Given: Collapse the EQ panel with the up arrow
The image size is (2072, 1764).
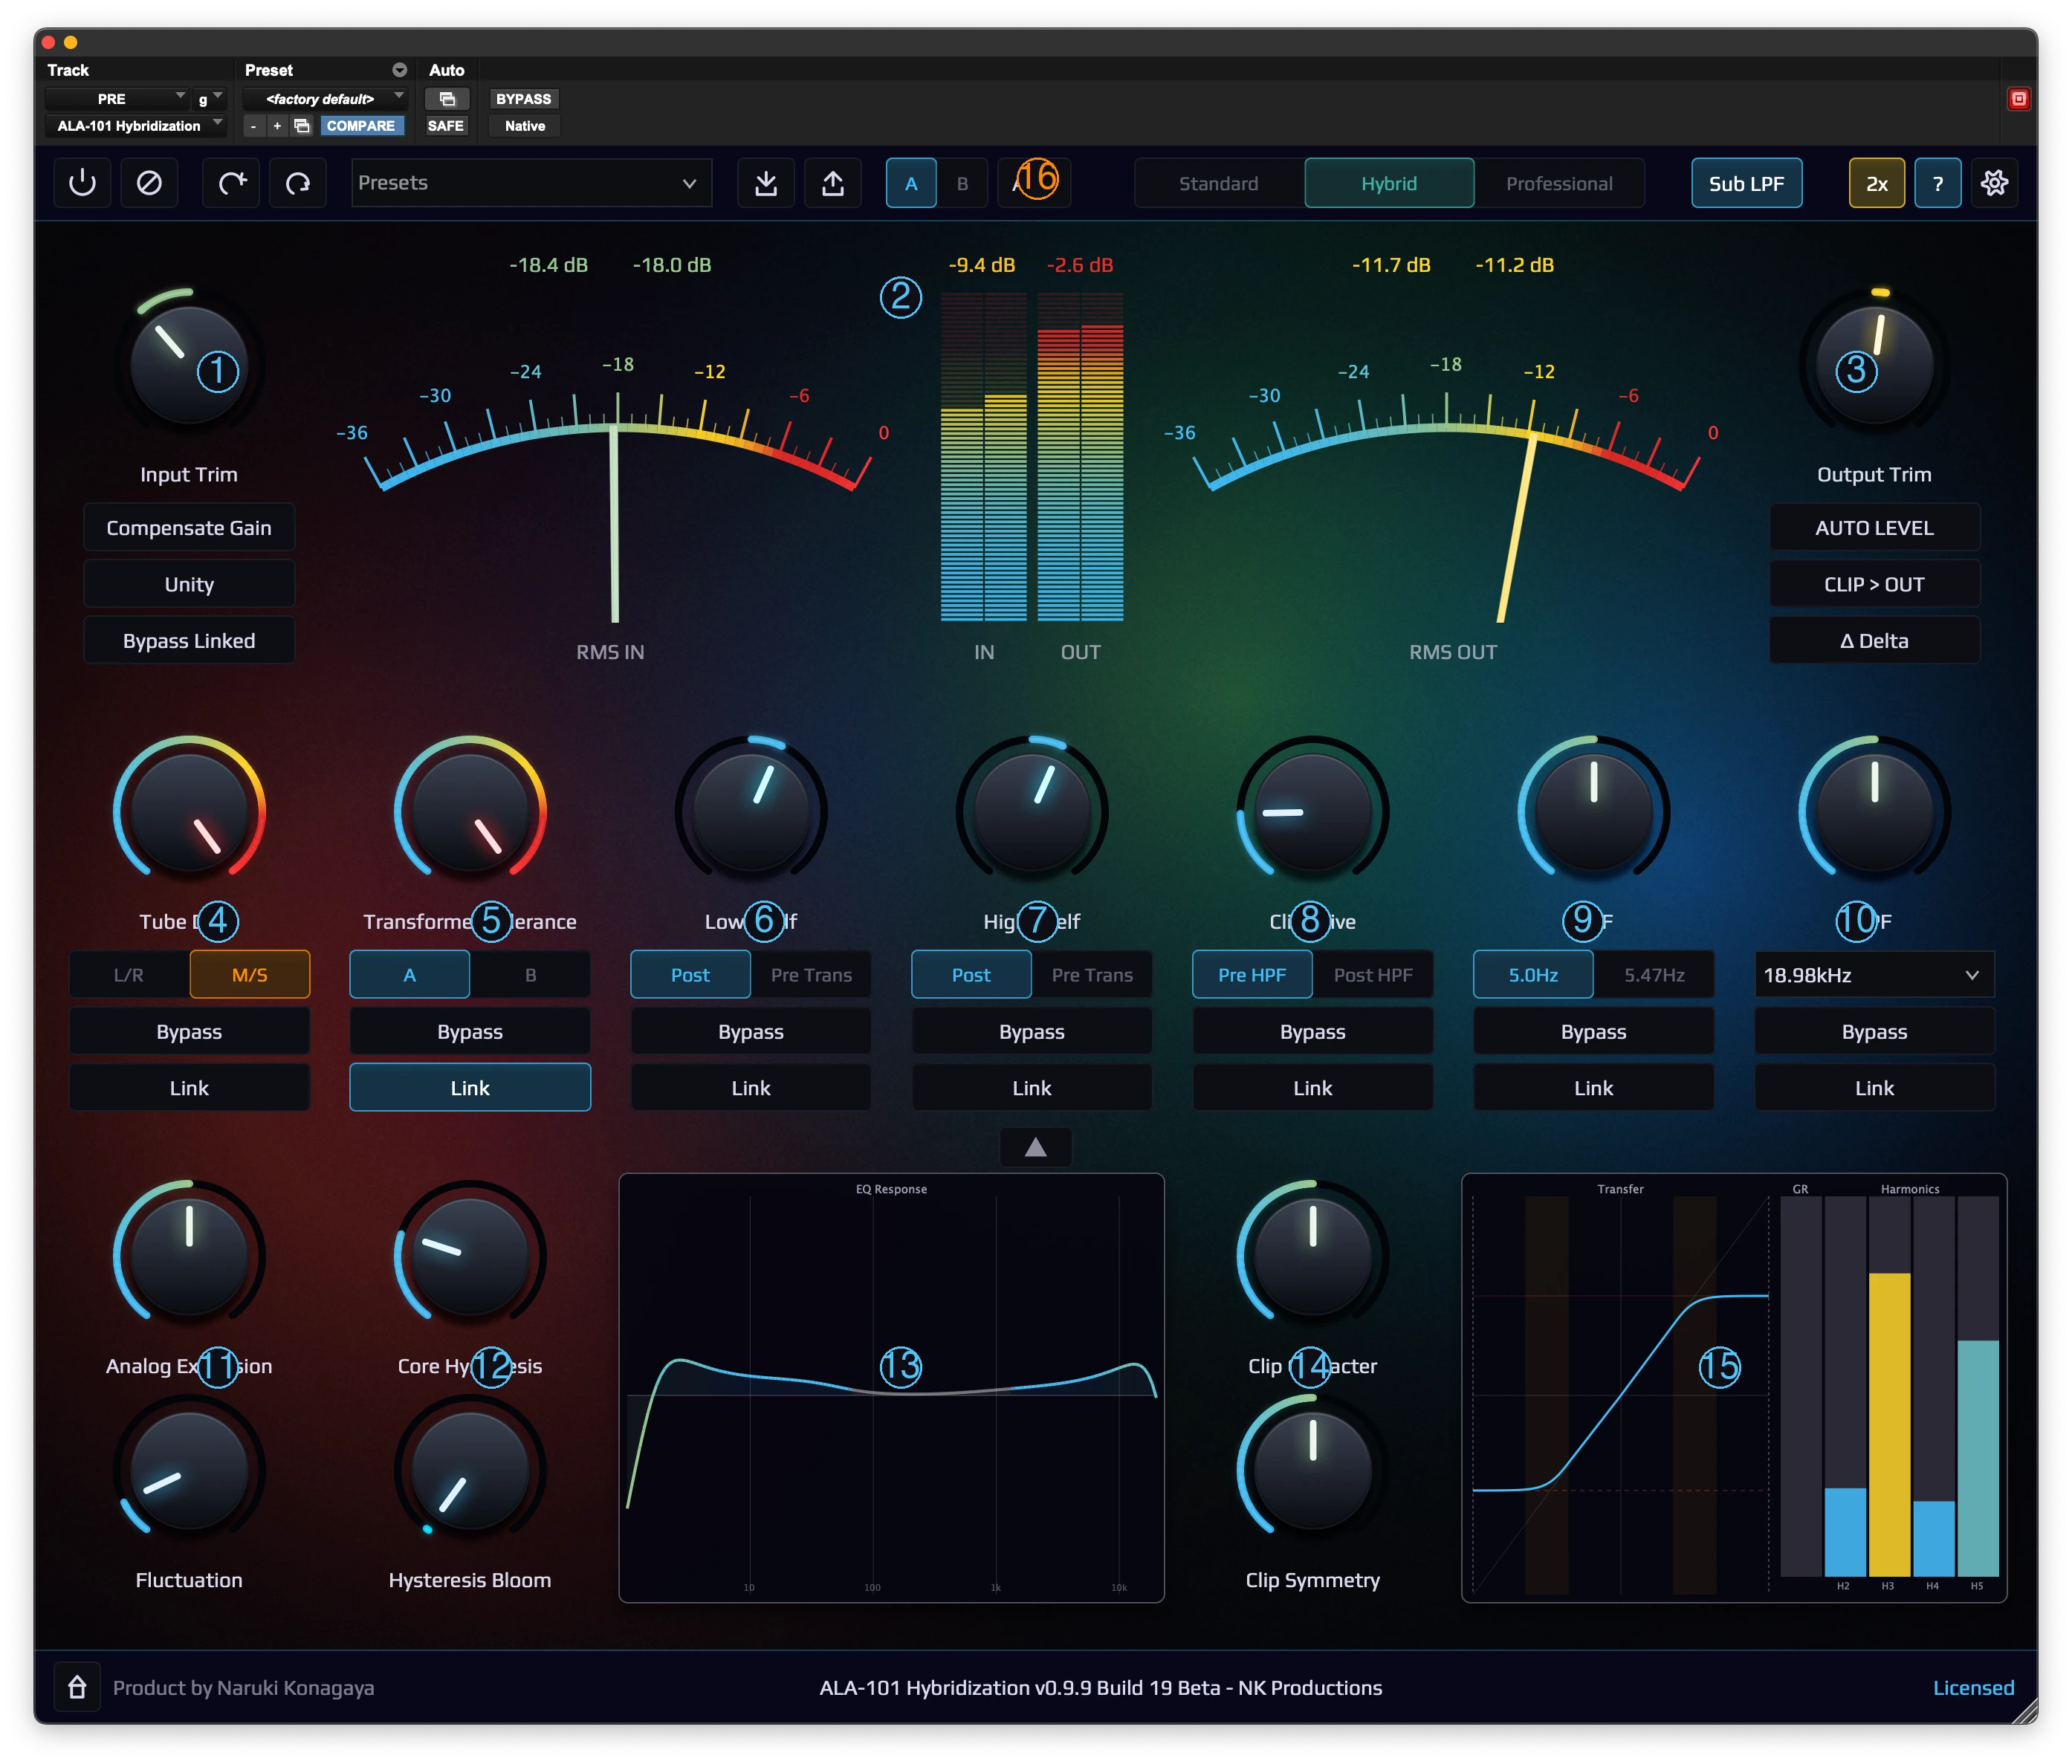Looking at the screenshot, I should 1035,1147.
